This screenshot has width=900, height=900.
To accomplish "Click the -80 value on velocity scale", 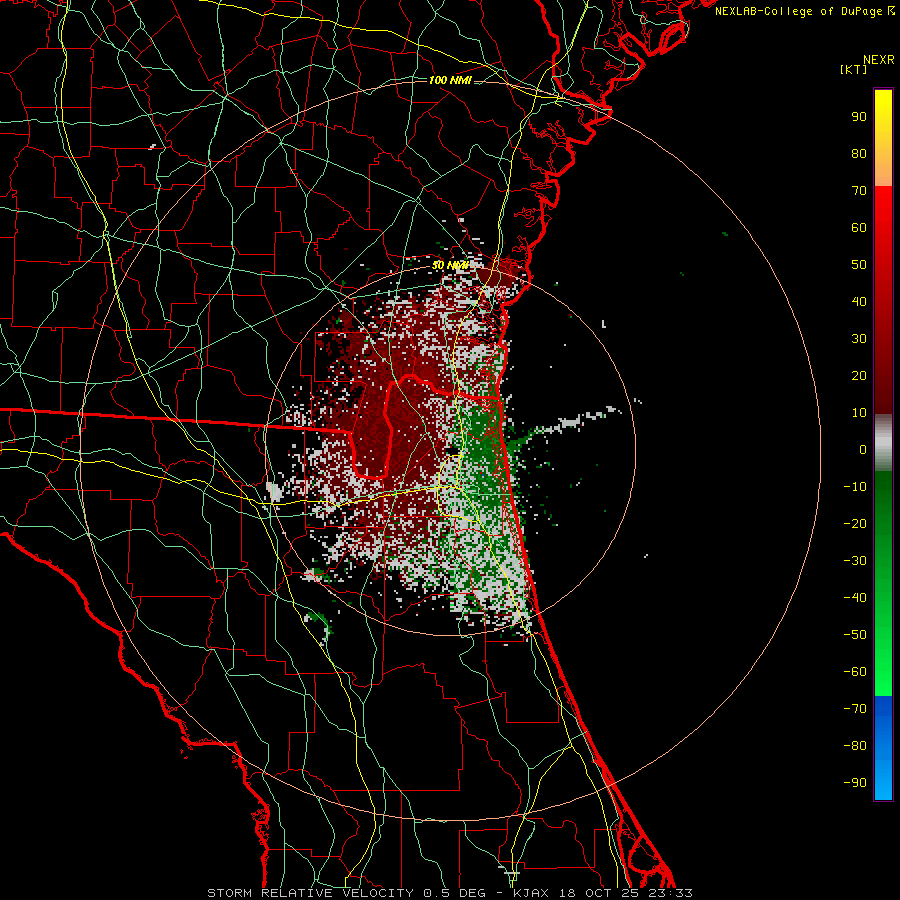I will pyautogui.click(x=855, y=746).
